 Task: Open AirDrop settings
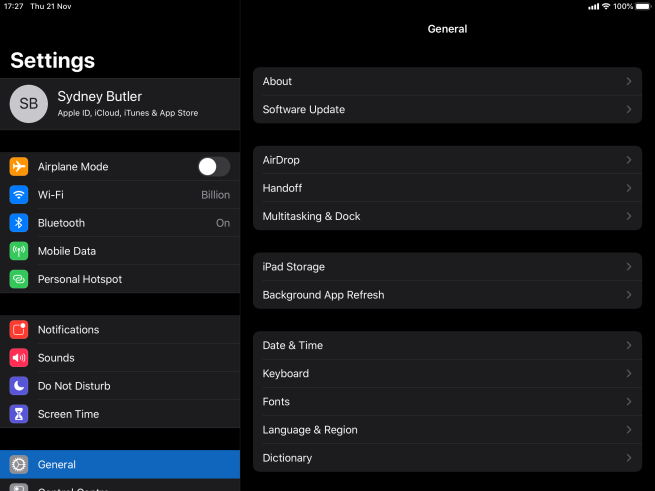coord(446,160)
